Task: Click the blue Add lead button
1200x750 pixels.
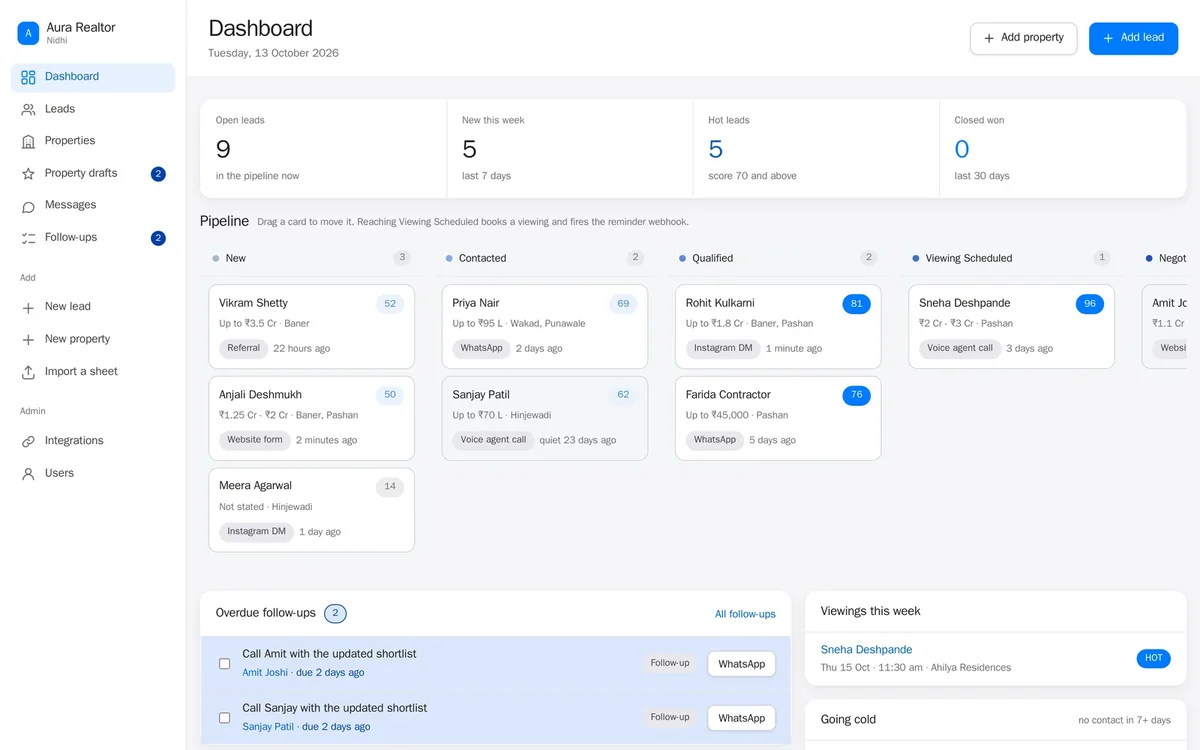Action: coord(1133,38)
